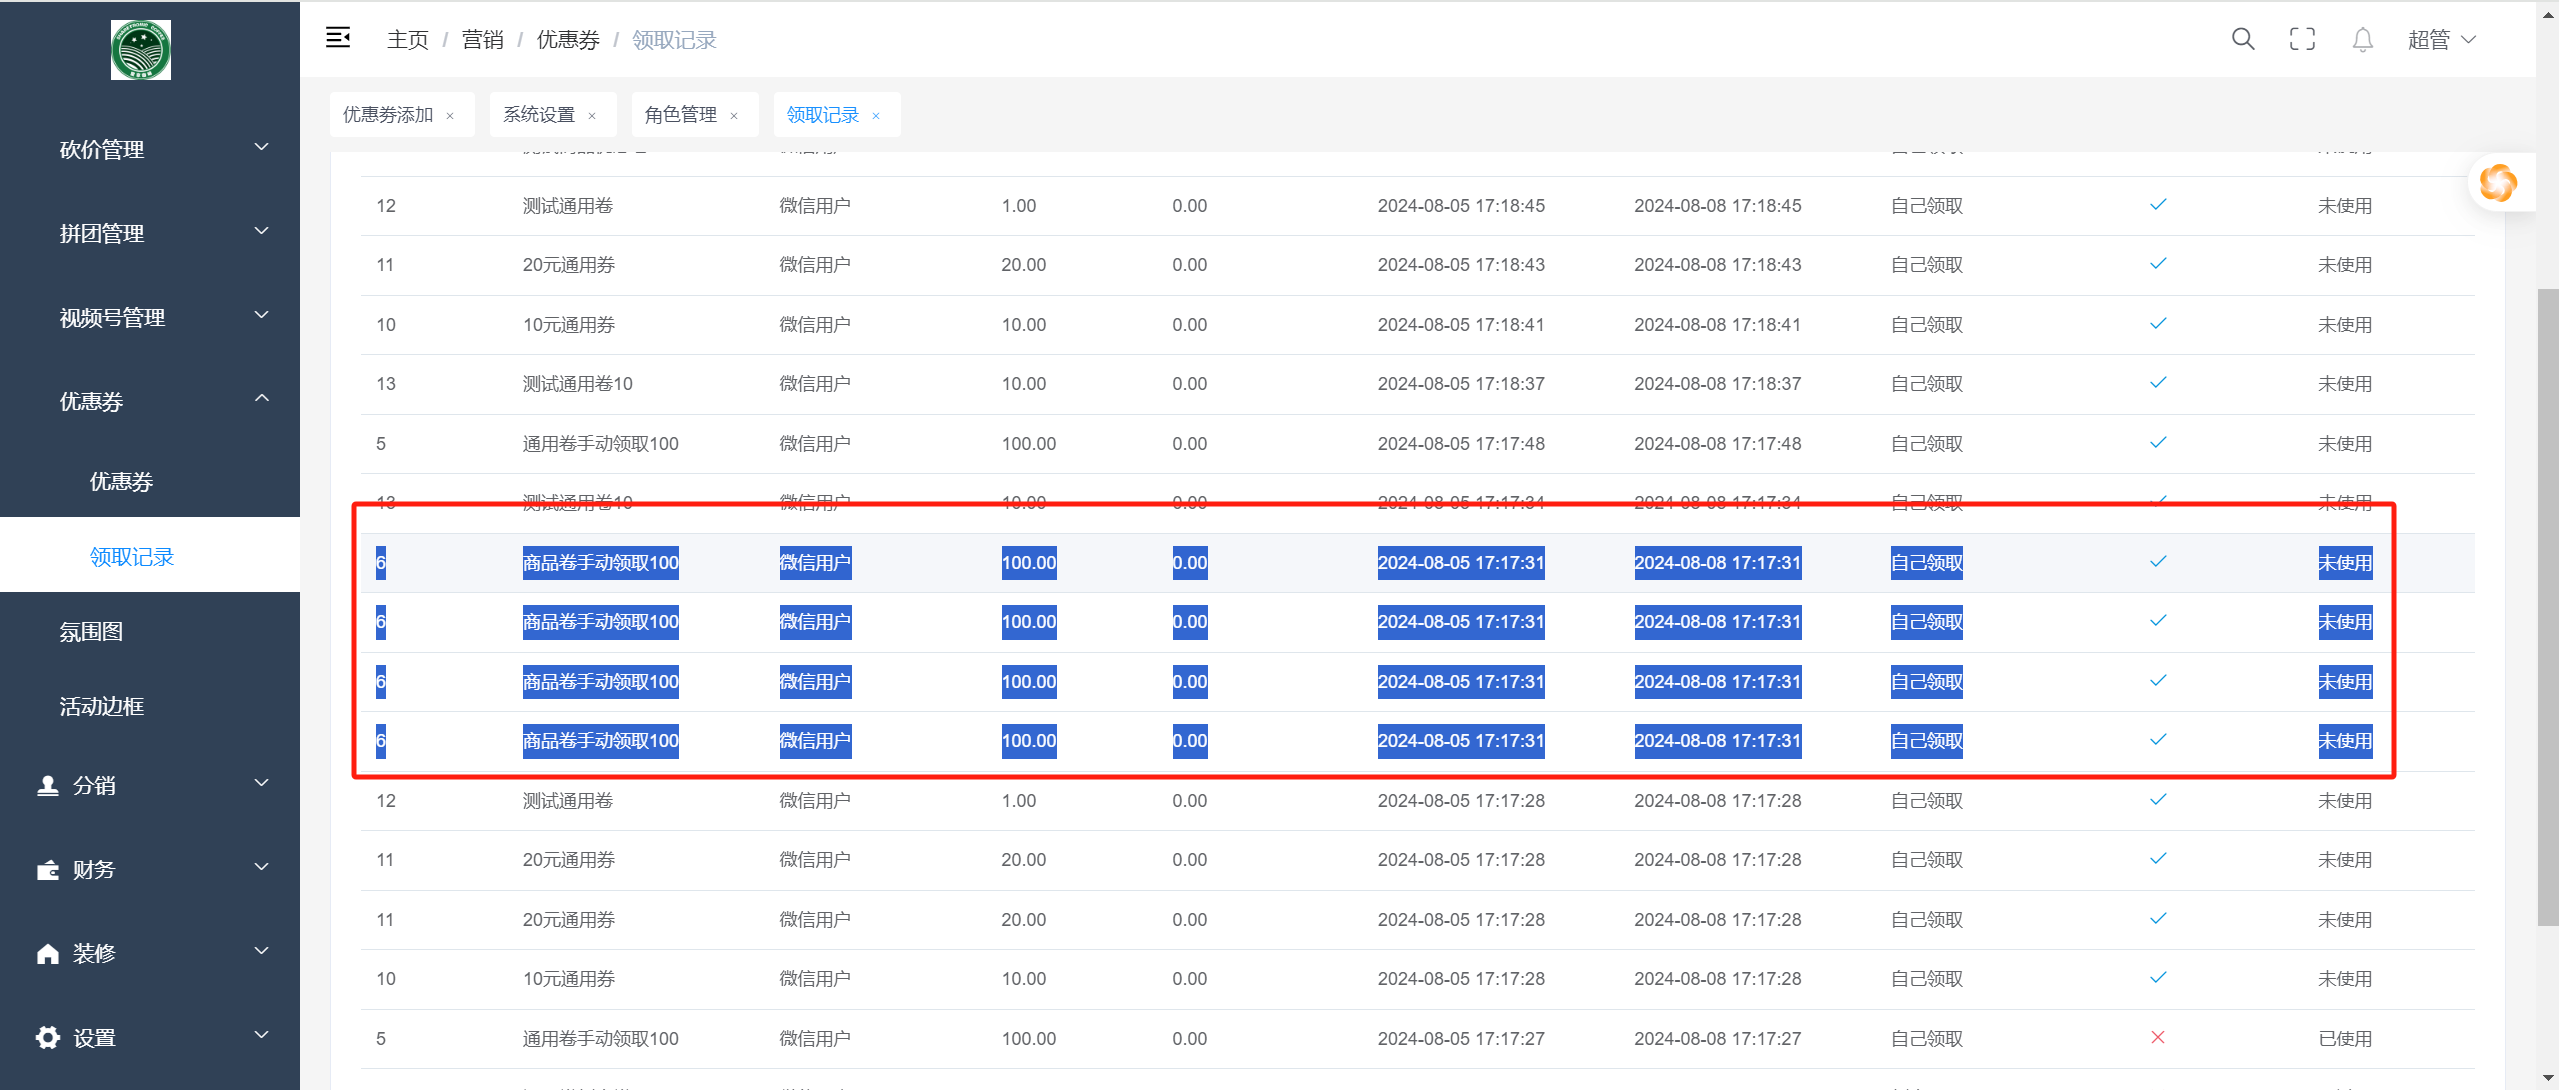
Task: Expand the 砍价管理 menu
Action: pos(150,149)
